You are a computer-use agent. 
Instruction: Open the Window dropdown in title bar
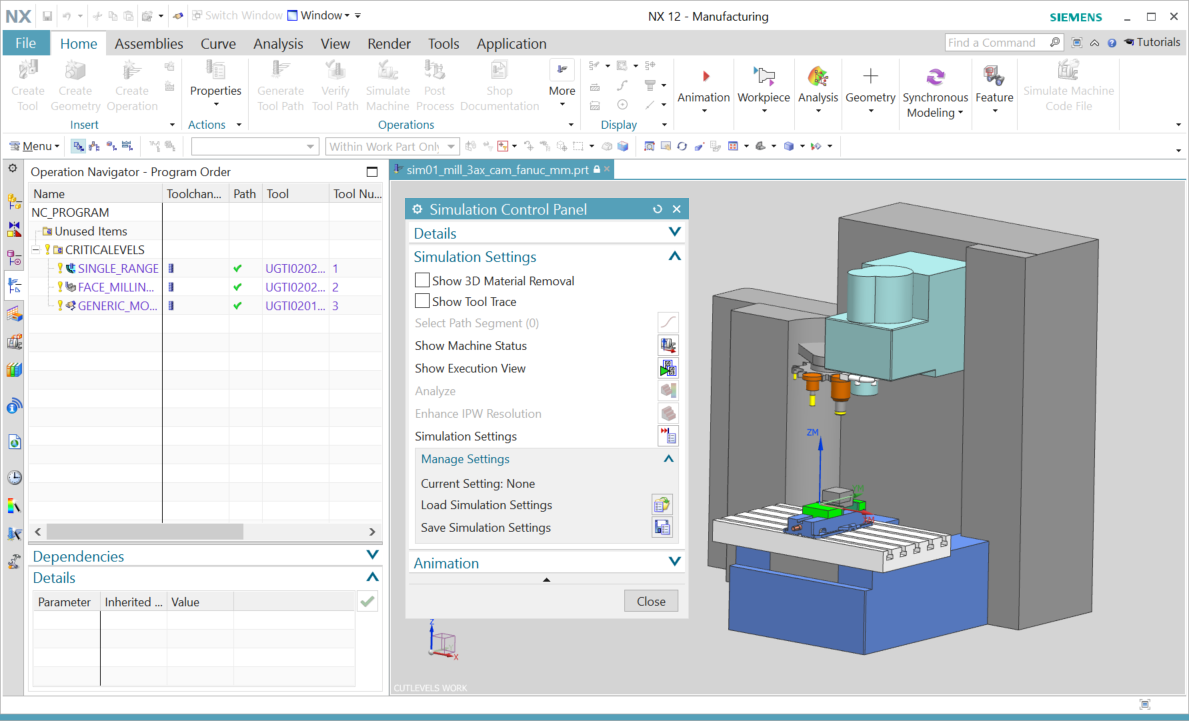coord(318,16)
